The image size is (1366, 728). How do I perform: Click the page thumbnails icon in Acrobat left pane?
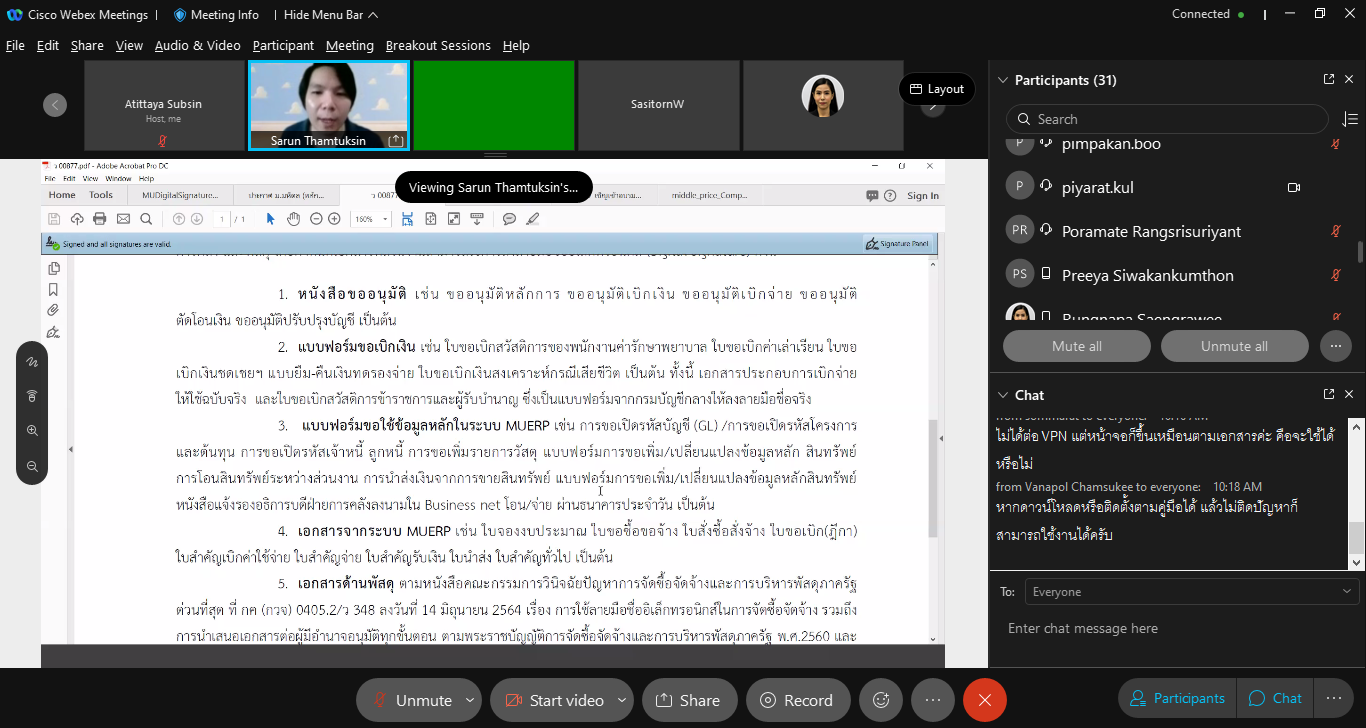click(x=54, y=268)
